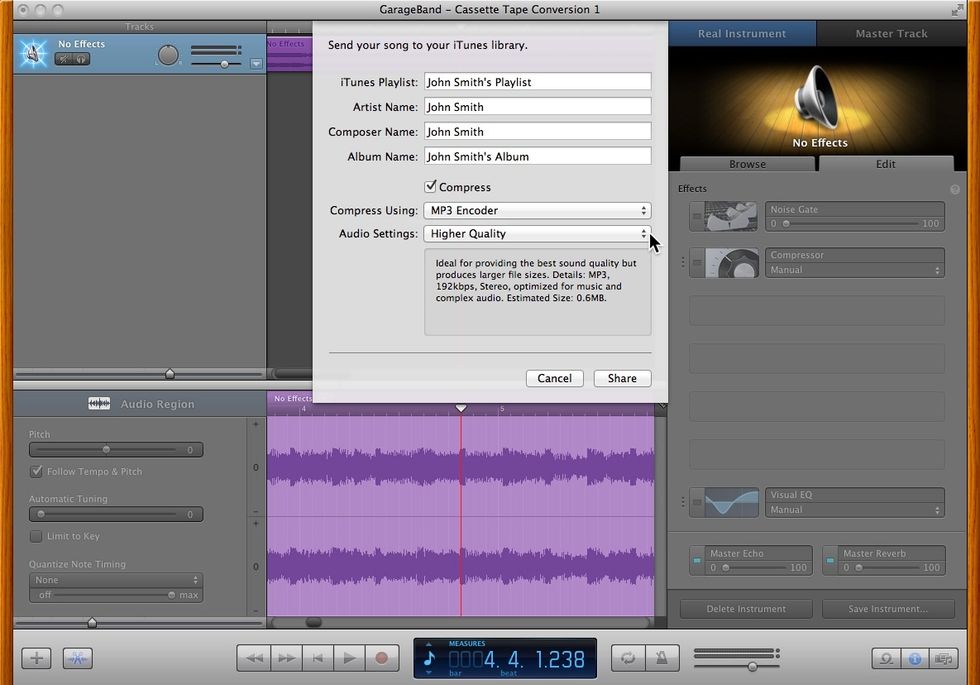
Task: Open the Browse tab
Action: (x=746, y=163)
